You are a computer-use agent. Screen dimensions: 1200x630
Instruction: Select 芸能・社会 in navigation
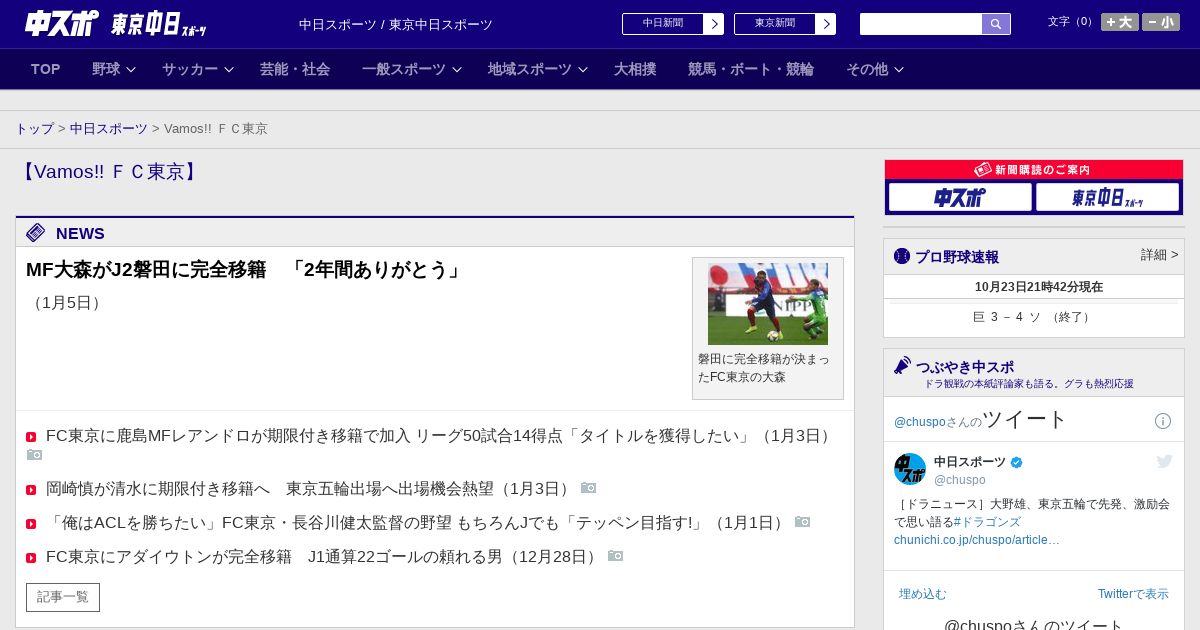click(x=295, y=69)
